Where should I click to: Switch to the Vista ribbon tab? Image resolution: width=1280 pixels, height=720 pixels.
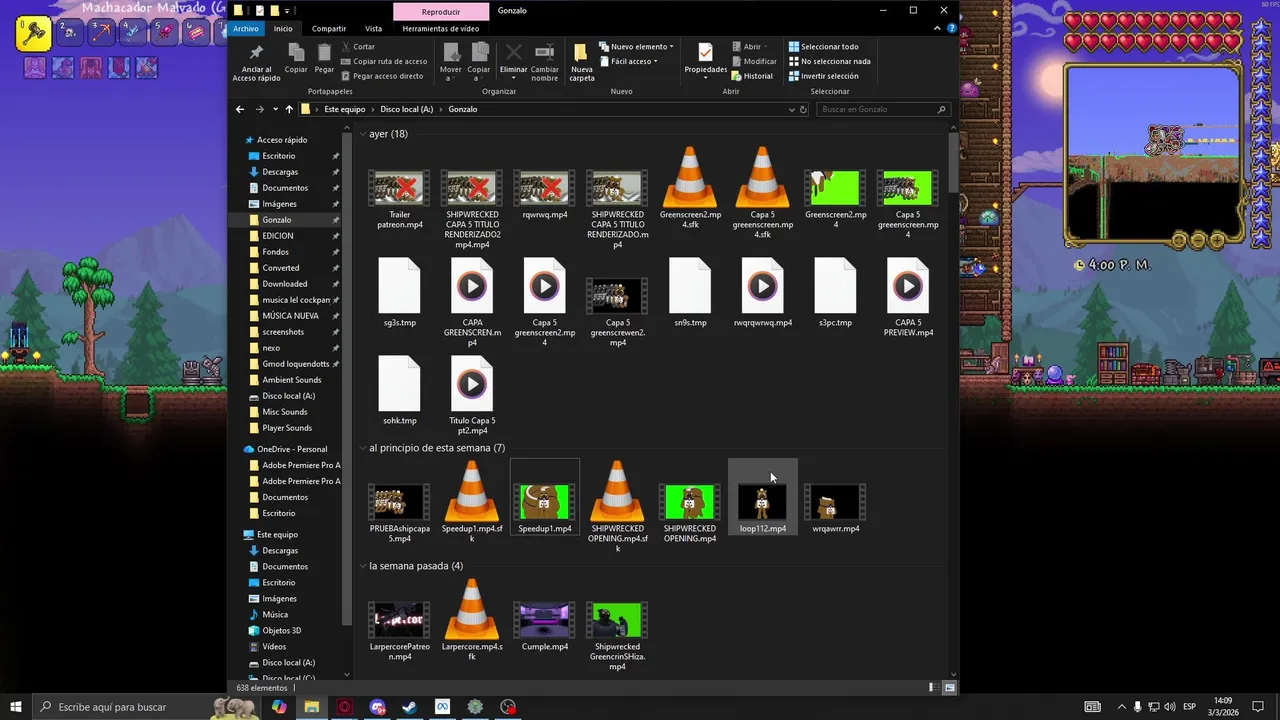pos(373,29)
